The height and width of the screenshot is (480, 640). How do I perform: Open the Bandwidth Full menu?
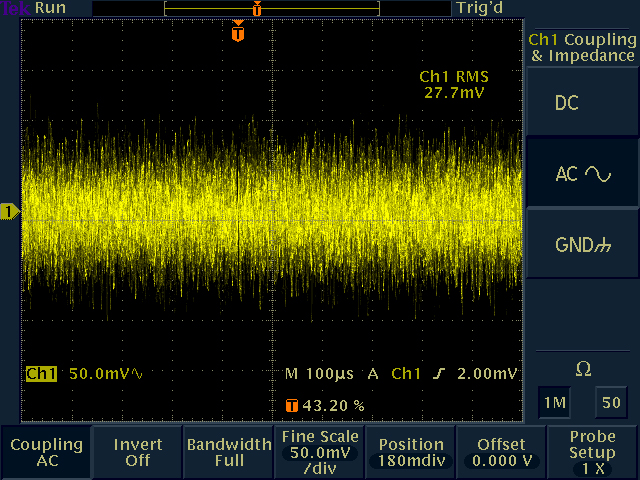[229, 452]
